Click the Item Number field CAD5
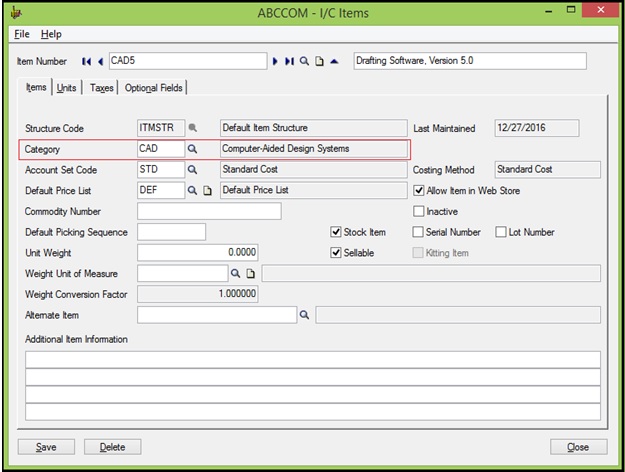 [188, 61]
